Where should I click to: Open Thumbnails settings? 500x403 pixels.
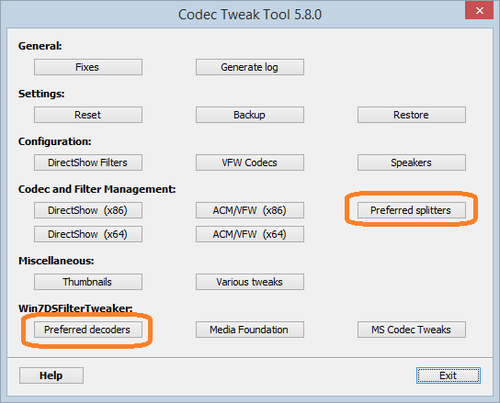[88, 282]
